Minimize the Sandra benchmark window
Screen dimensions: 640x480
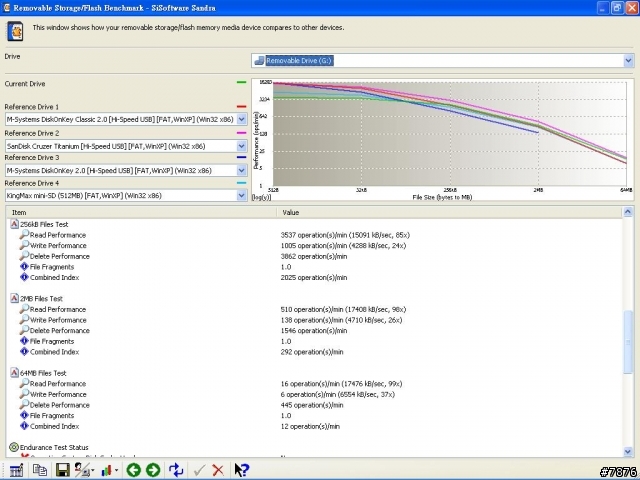point(603,8)
